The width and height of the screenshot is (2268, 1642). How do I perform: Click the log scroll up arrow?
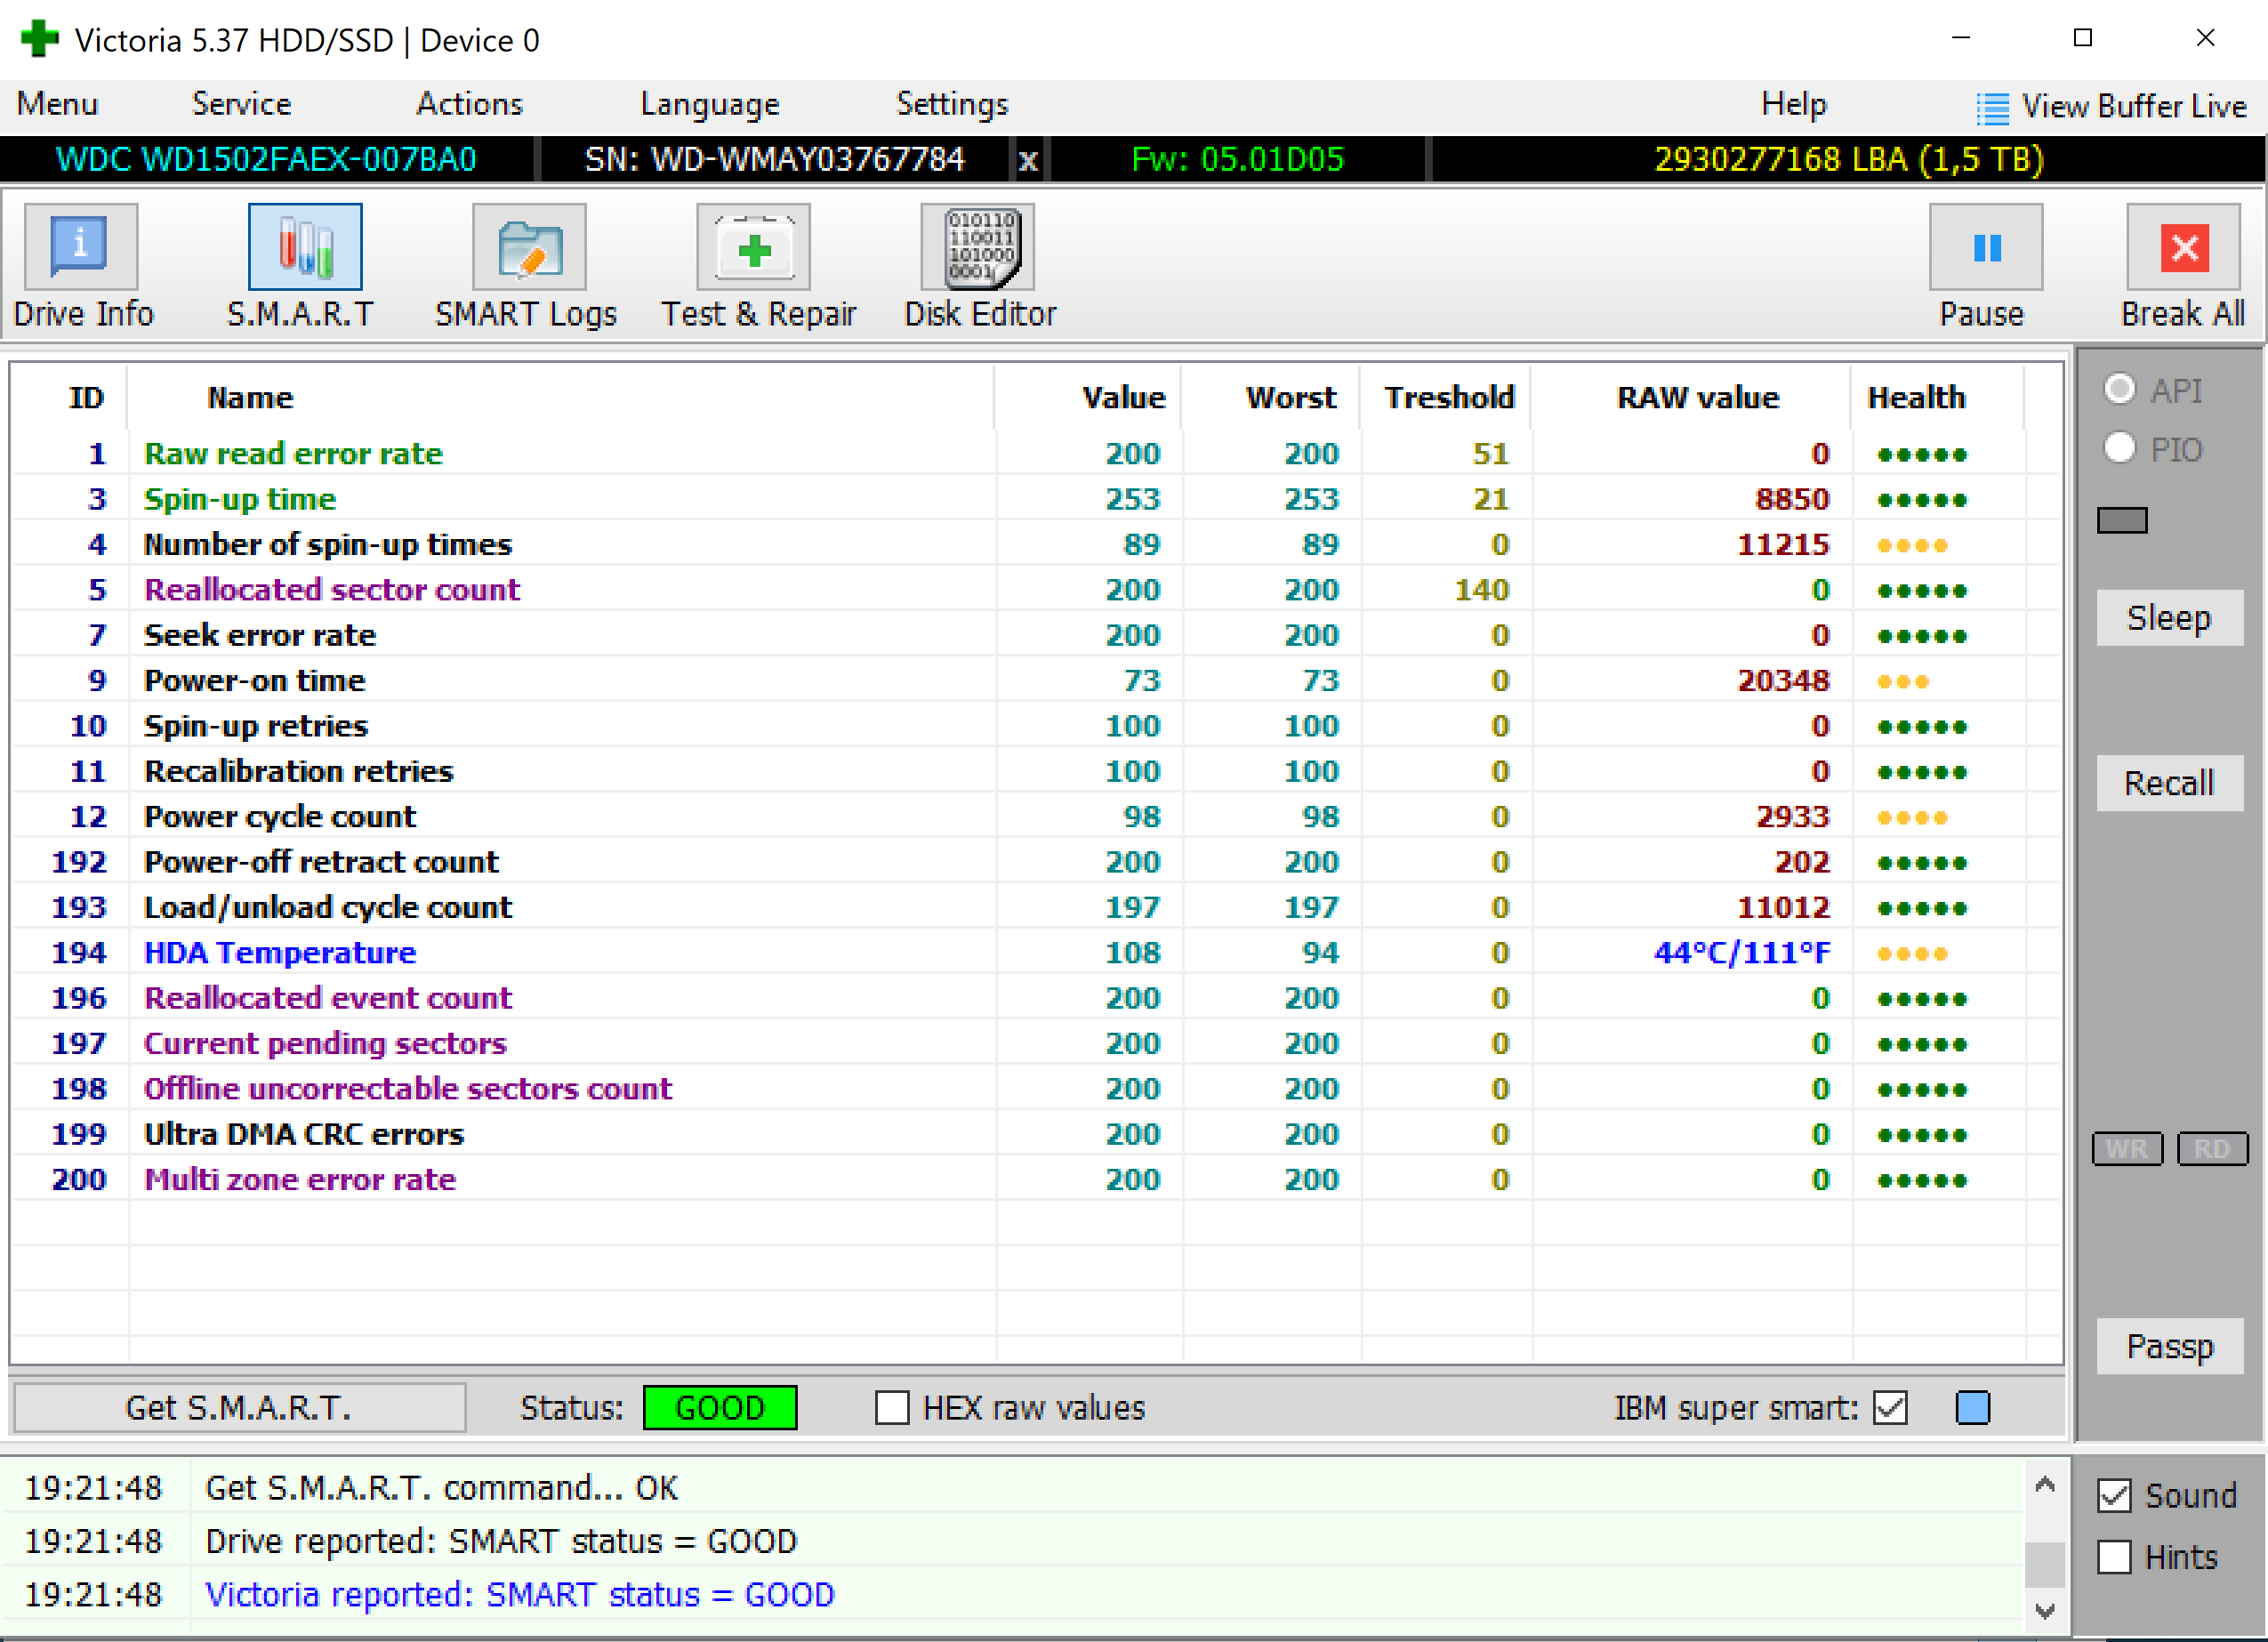coord(2045,1485)
